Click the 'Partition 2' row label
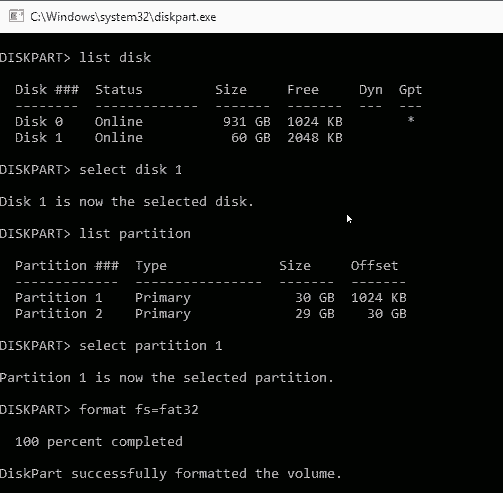Image resolution: width=503 pixels, height=493 pixels. tap(59, 314)
